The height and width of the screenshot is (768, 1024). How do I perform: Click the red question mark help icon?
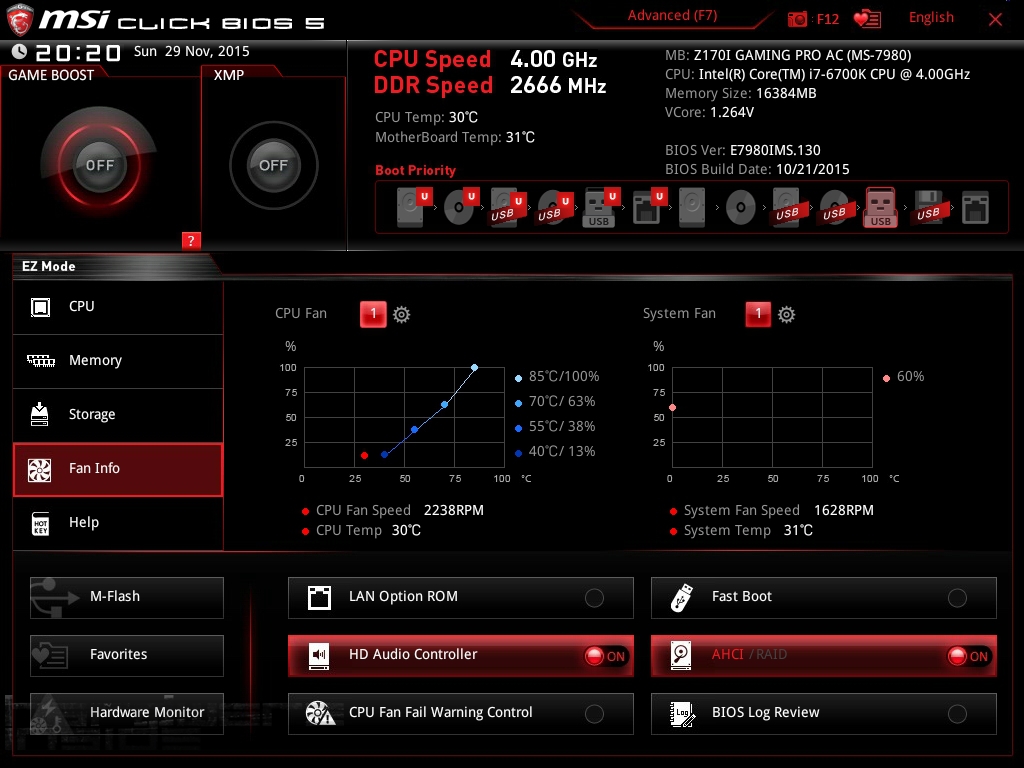pos(191,240)
